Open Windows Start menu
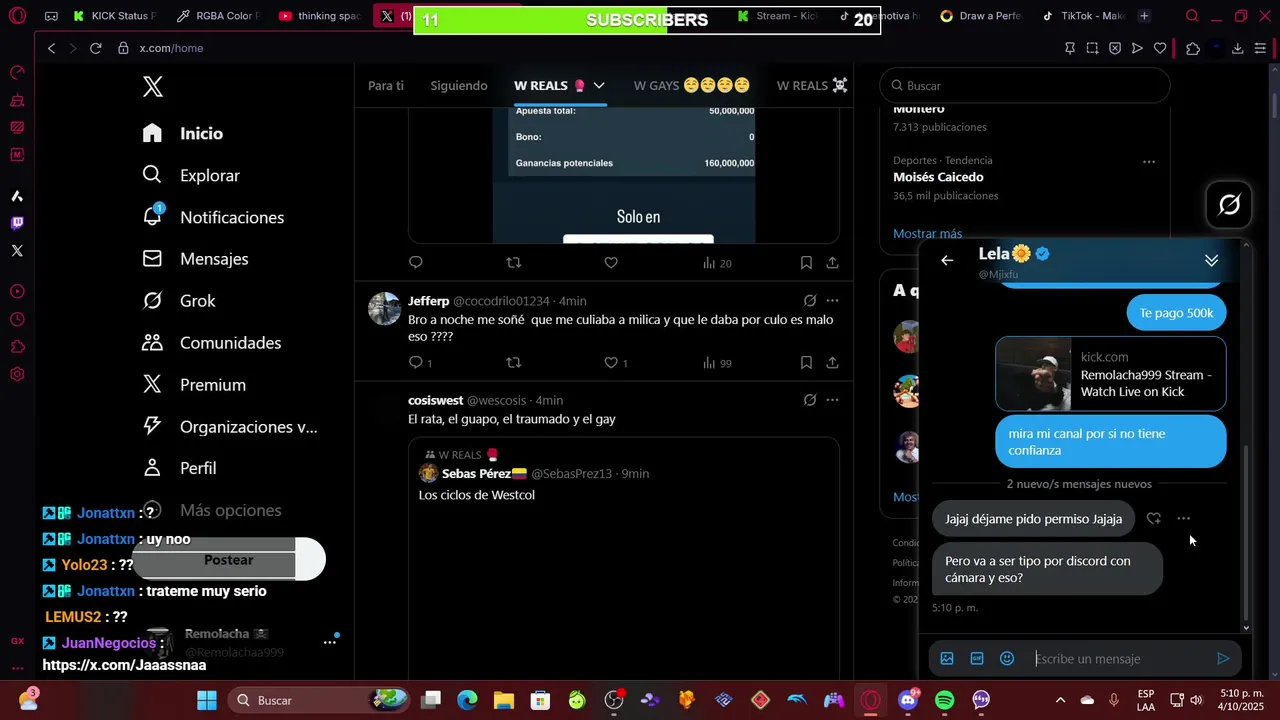The height and width of the screenshot is (720, 1280). [x=207, y=700]
